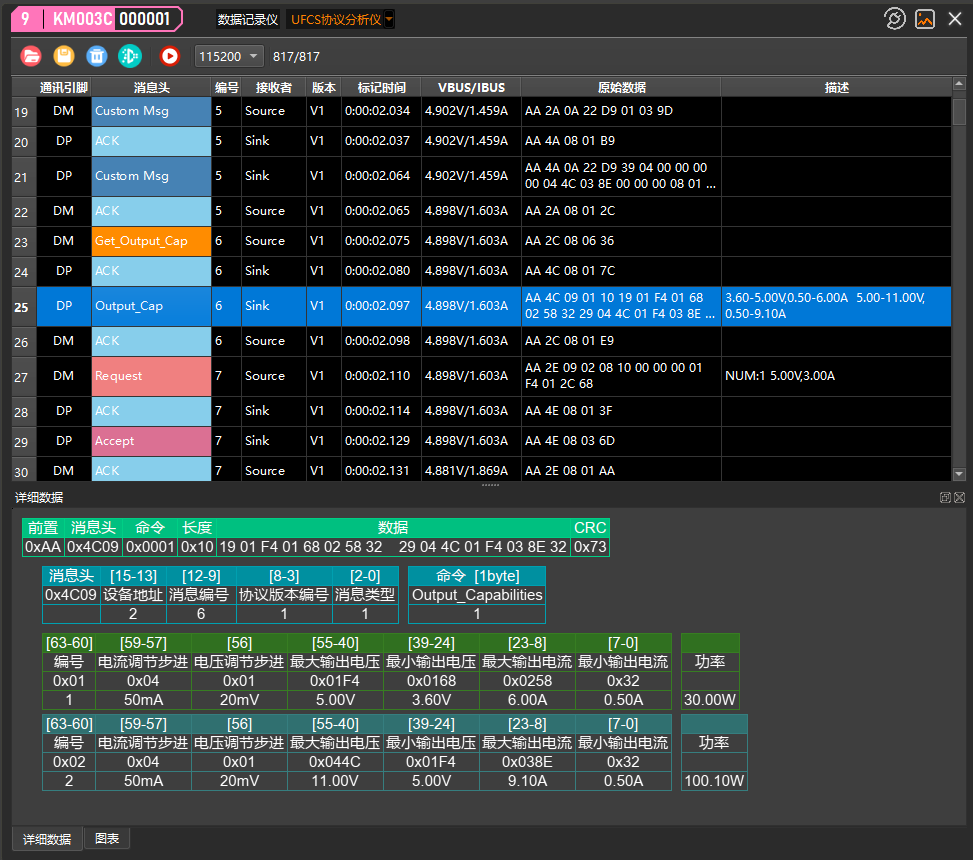973x860 pixels.
Task: Select the Output_Cap row 25
Action: point(150,307)
